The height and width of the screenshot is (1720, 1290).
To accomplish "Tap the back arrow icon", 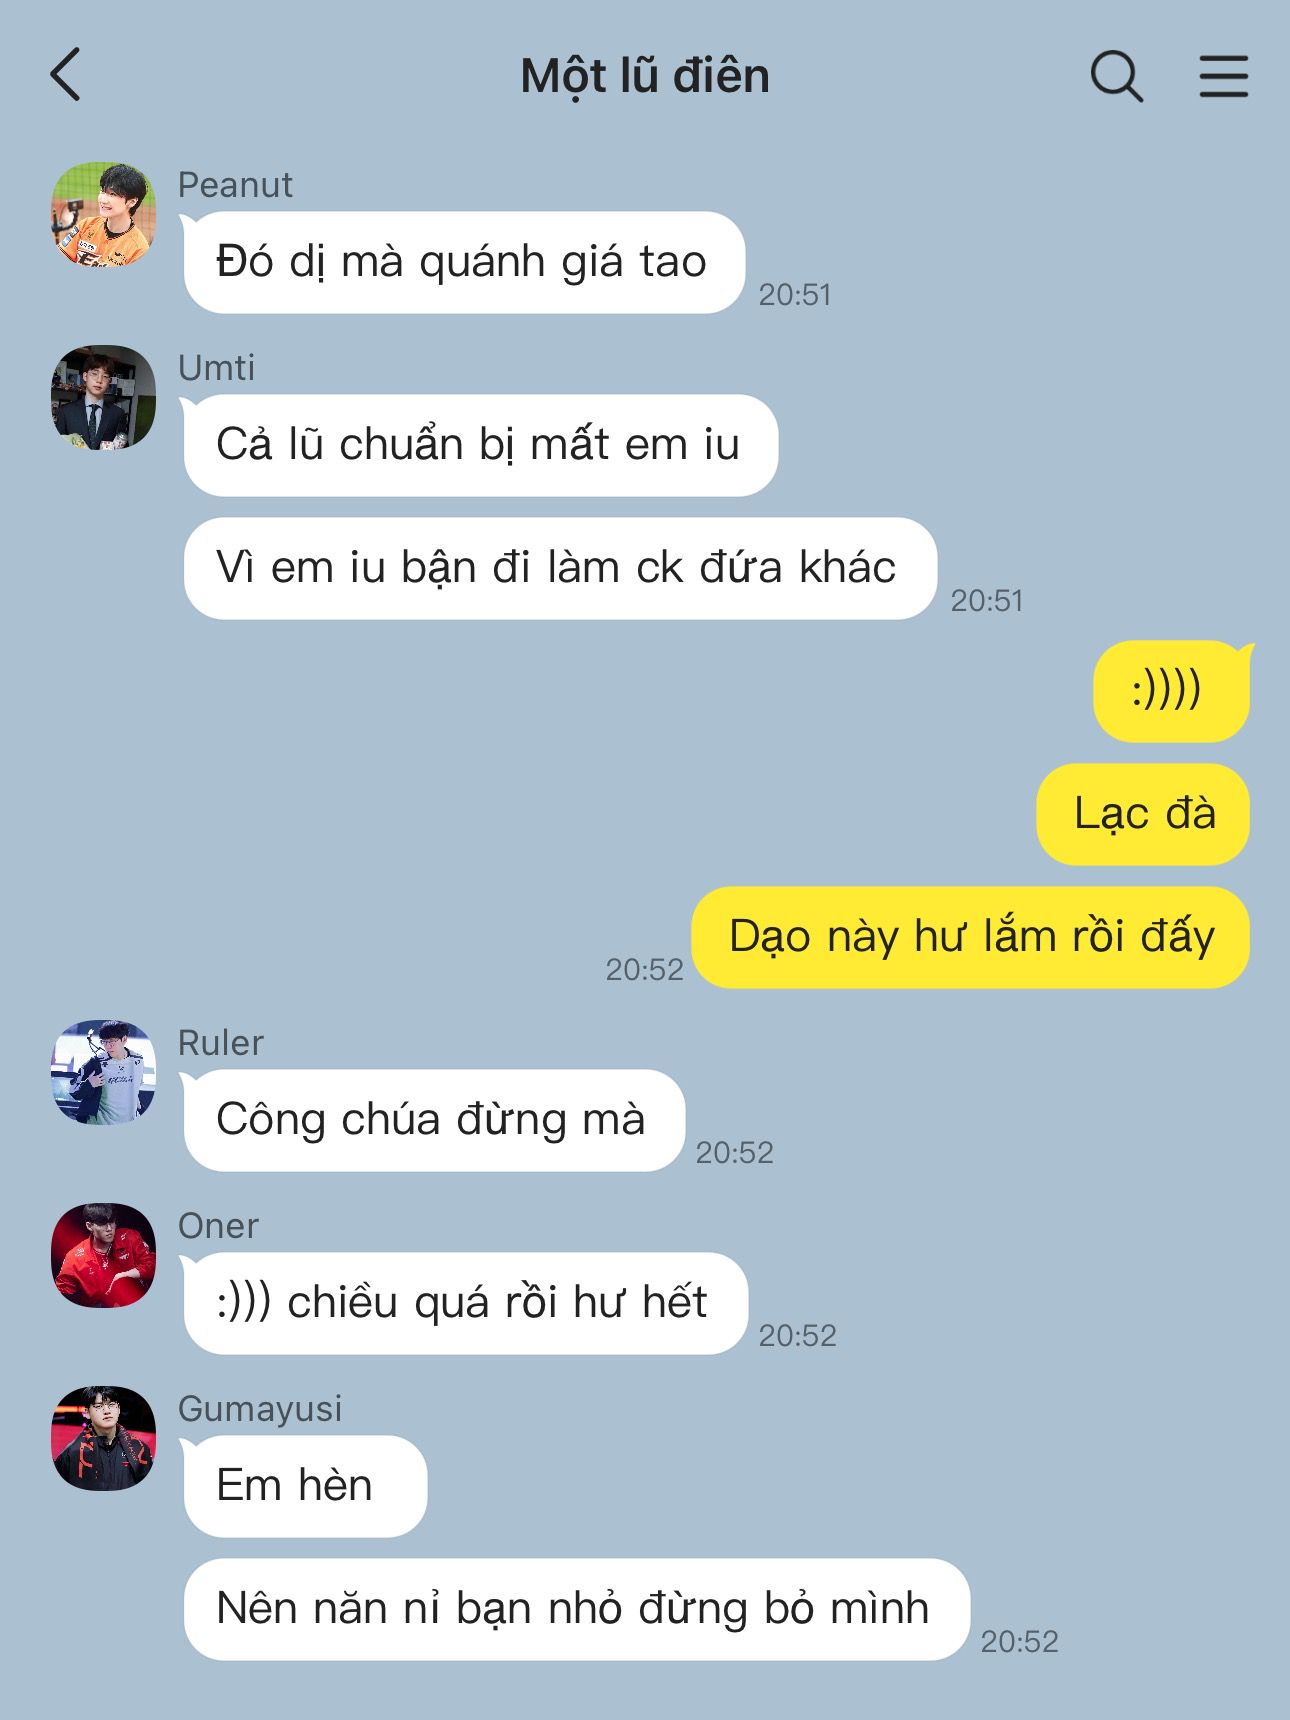I will coord(65,75).
